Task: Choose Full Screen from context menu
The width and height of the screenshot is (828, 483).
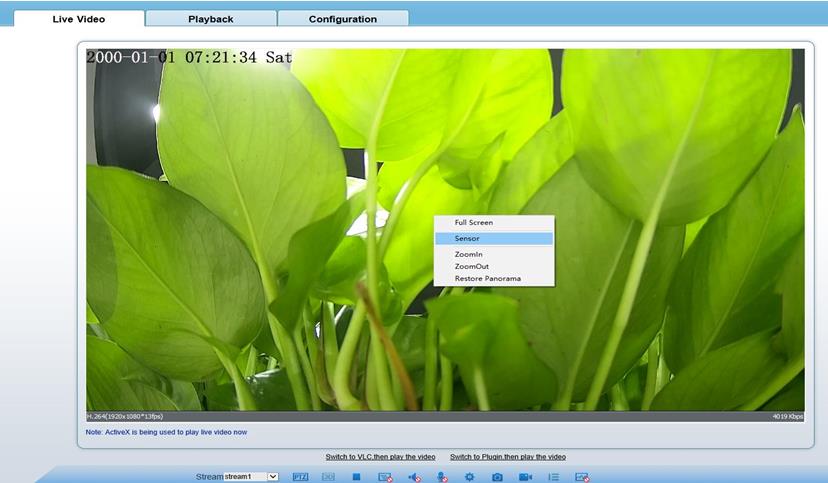Action: (474, 223)
